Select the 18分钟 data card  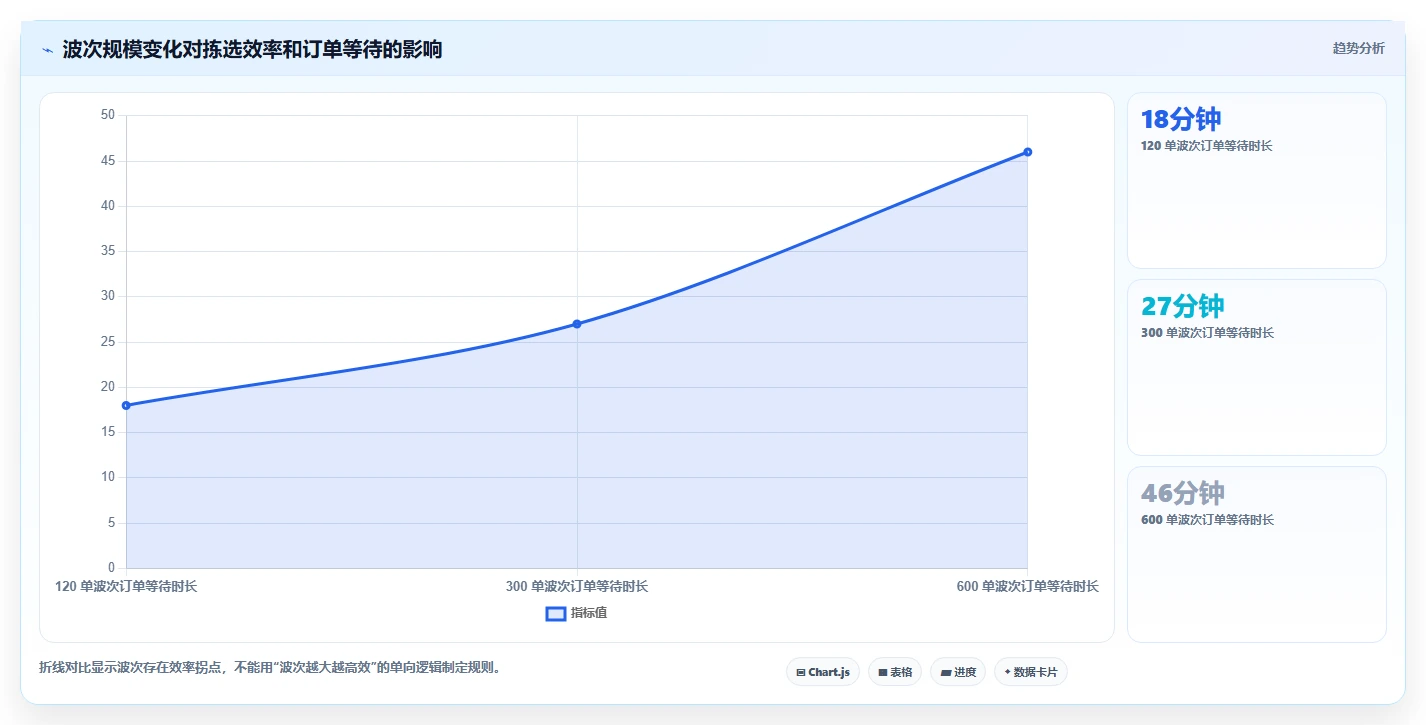(1256, 180)
